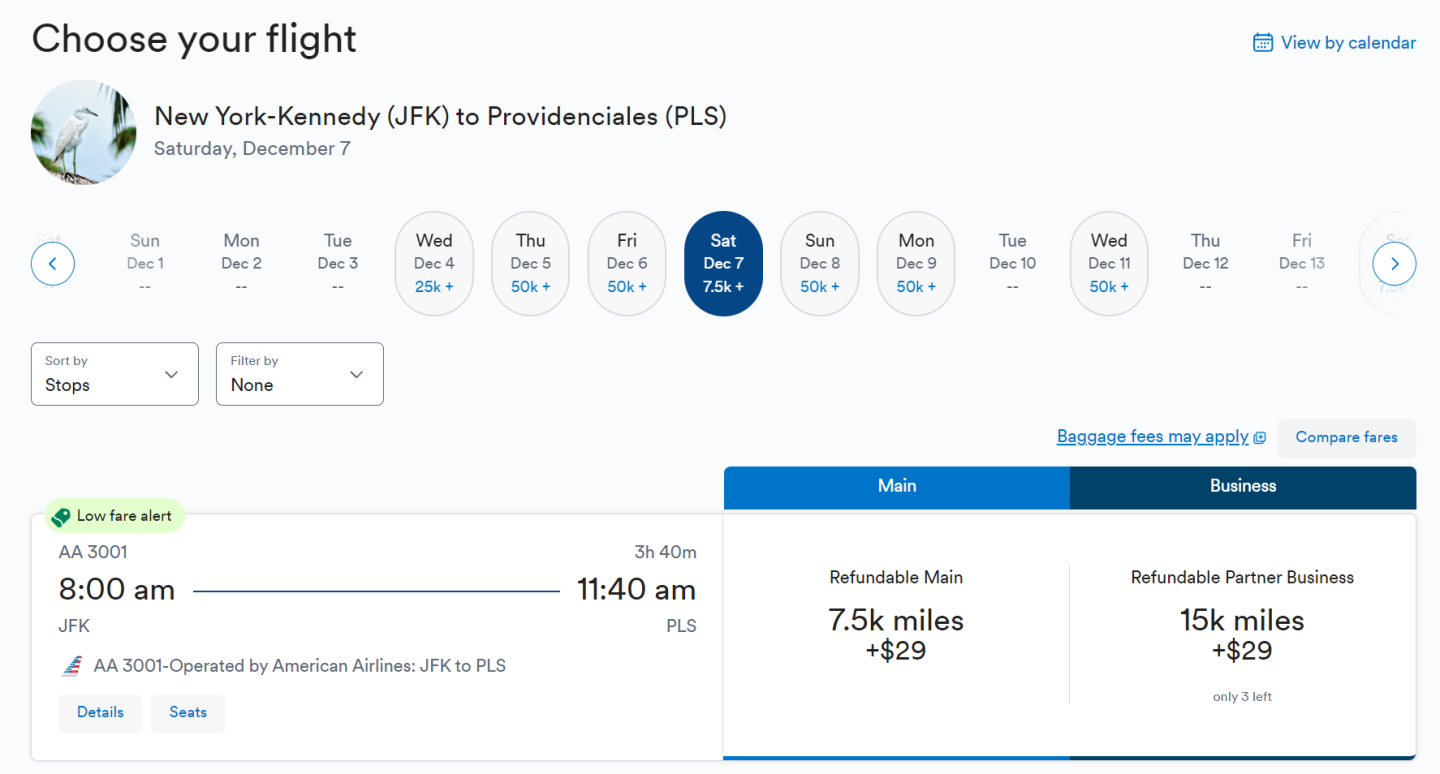This screenshot has height=774, width=1440.
Task: Switch to the Business cabin tab
Action: pyautogui.click(x=1242, y=487)
